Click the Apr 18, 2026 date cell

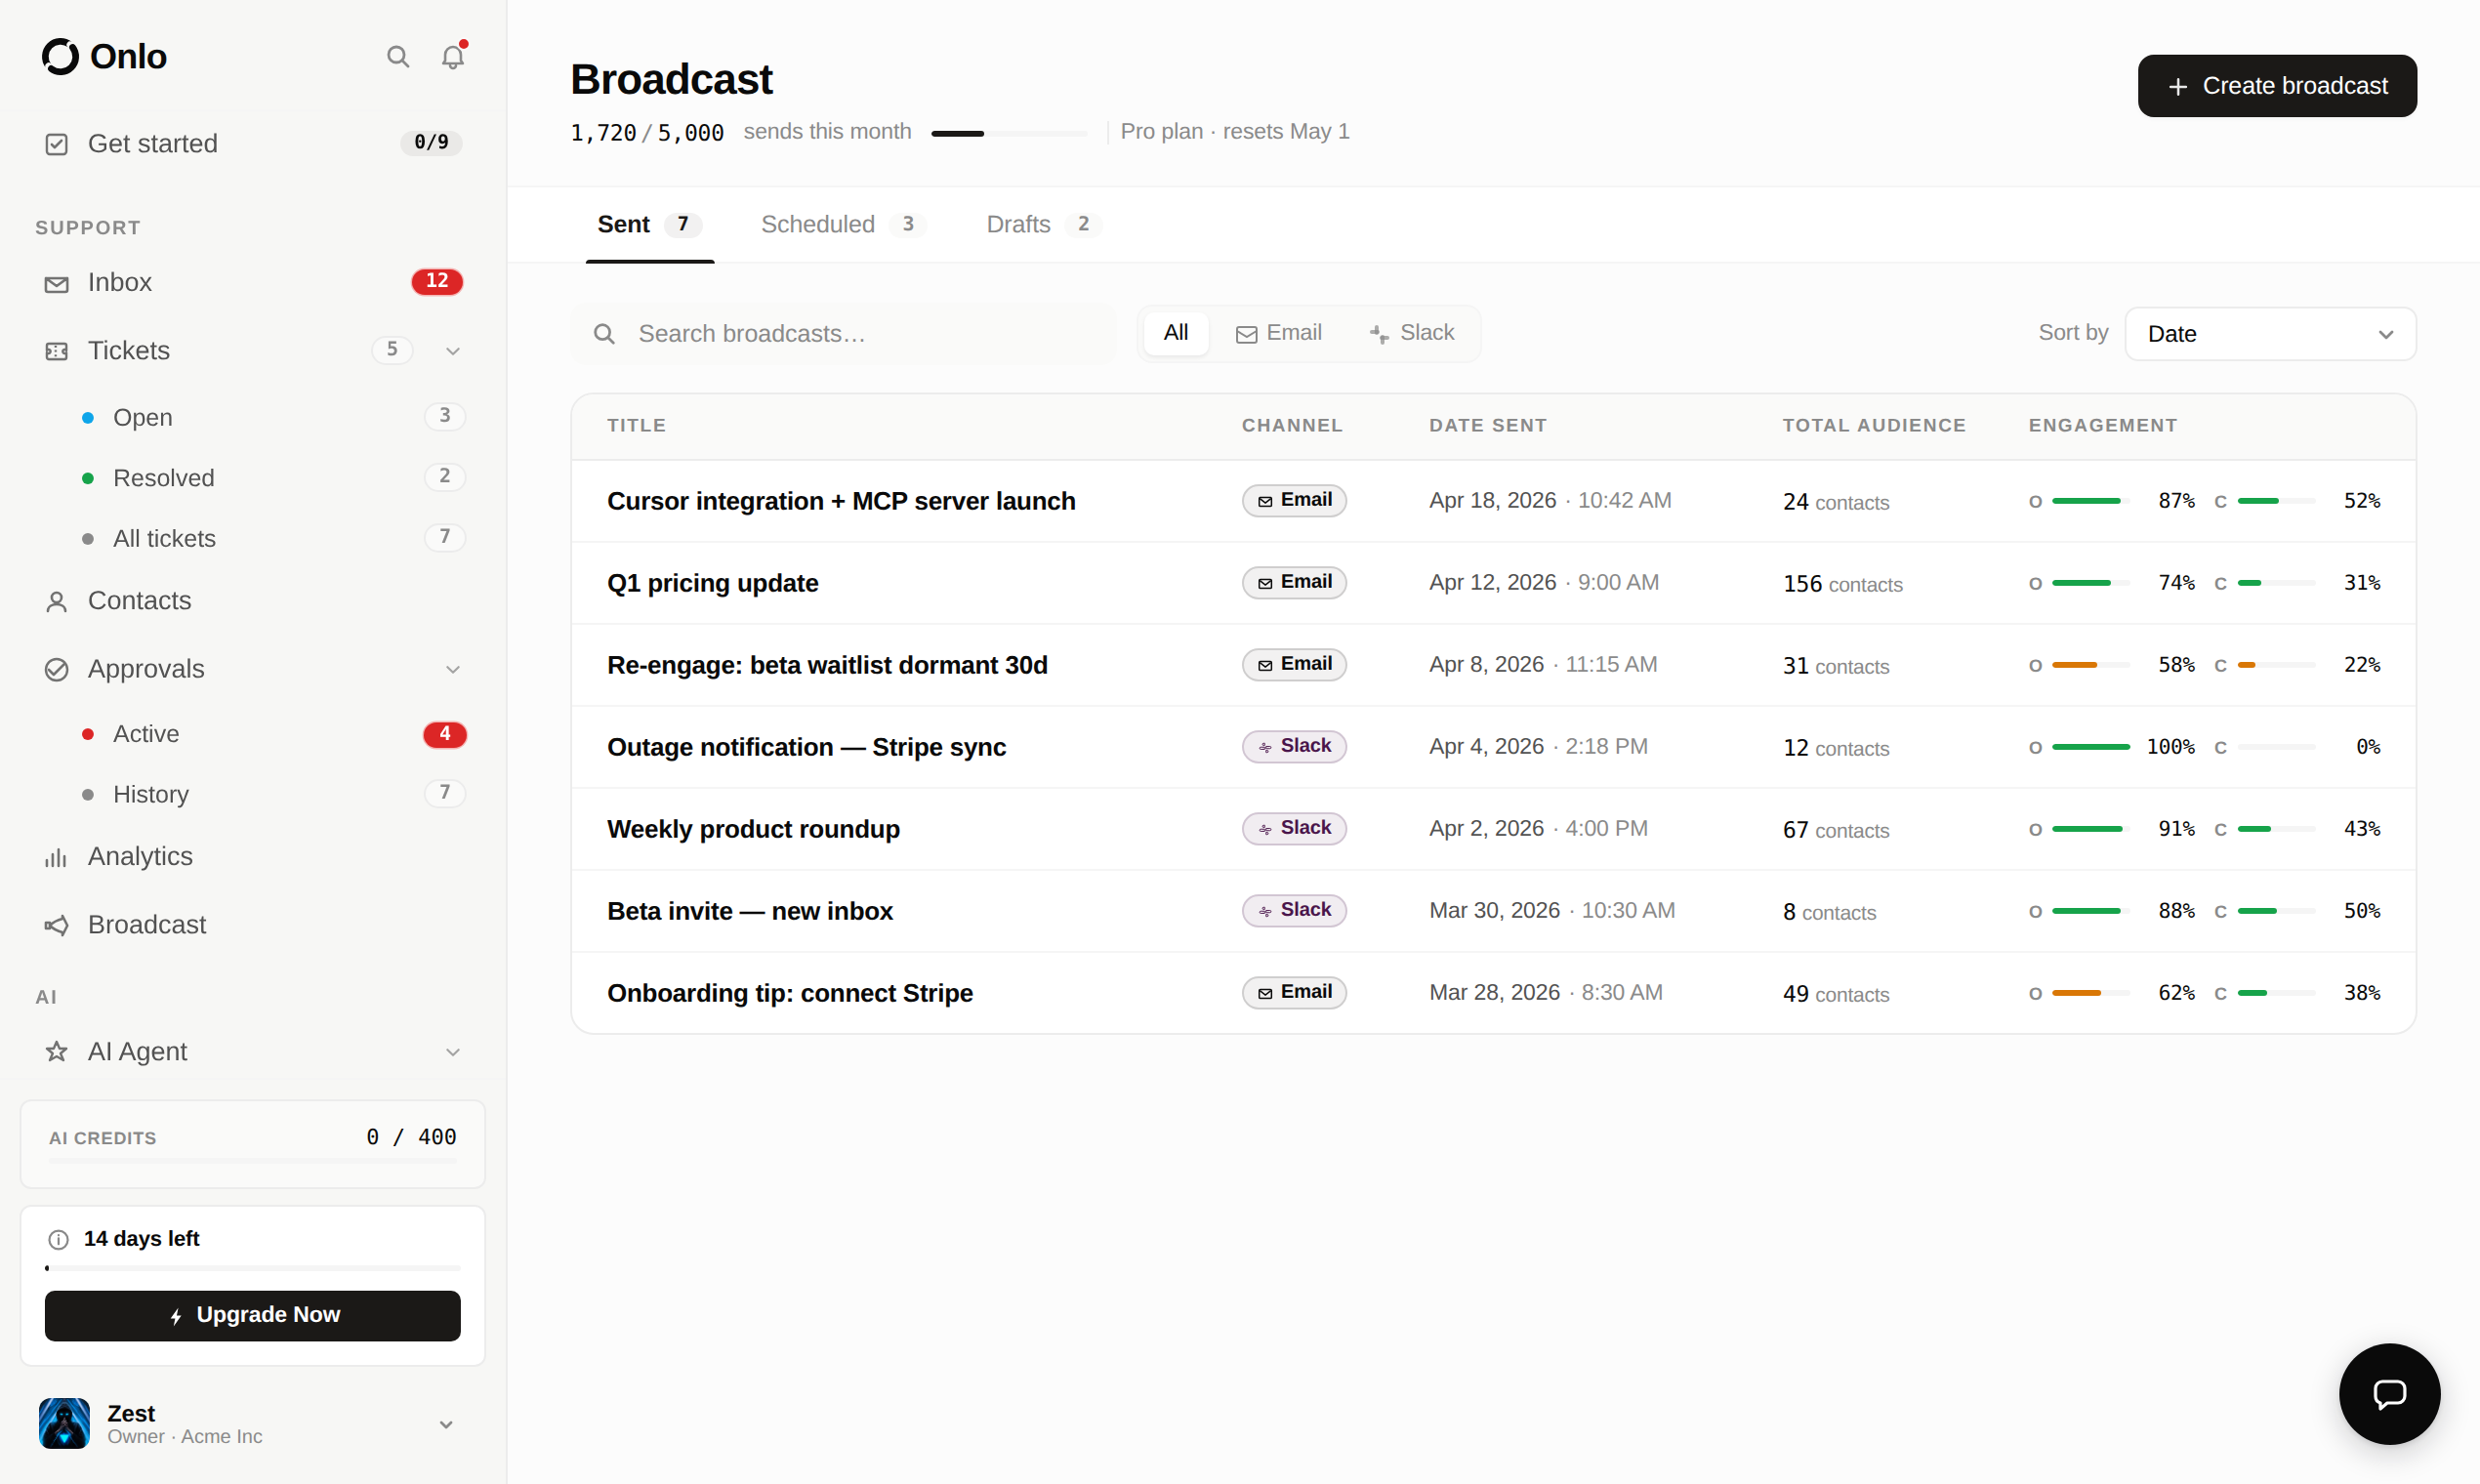pos(1549,501)
